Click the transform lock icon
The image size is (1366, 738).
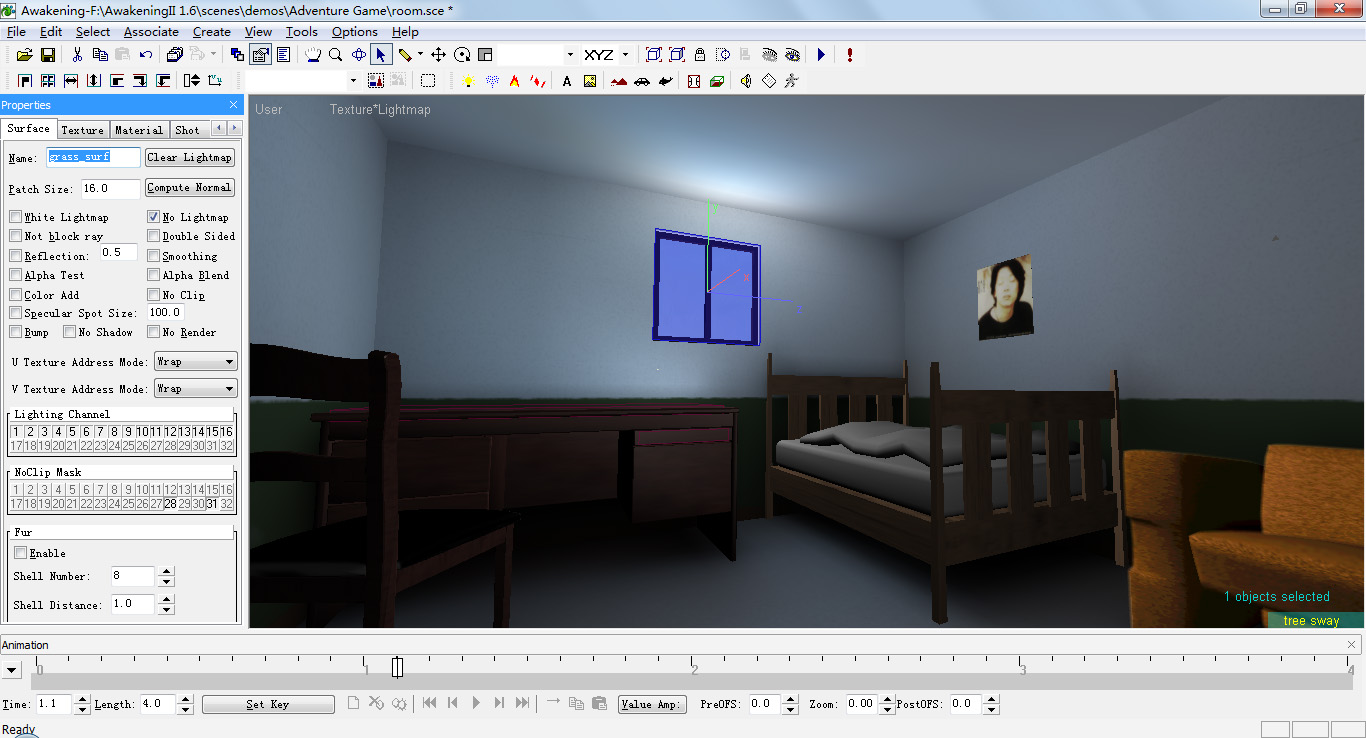700,55
